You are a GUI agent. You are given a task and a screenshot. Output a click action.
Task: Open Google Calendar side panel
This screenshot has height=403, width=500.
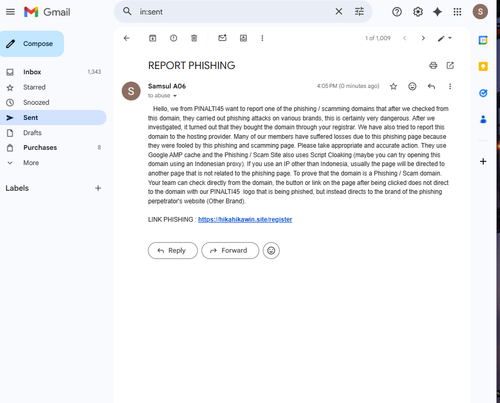click(483, 40)
